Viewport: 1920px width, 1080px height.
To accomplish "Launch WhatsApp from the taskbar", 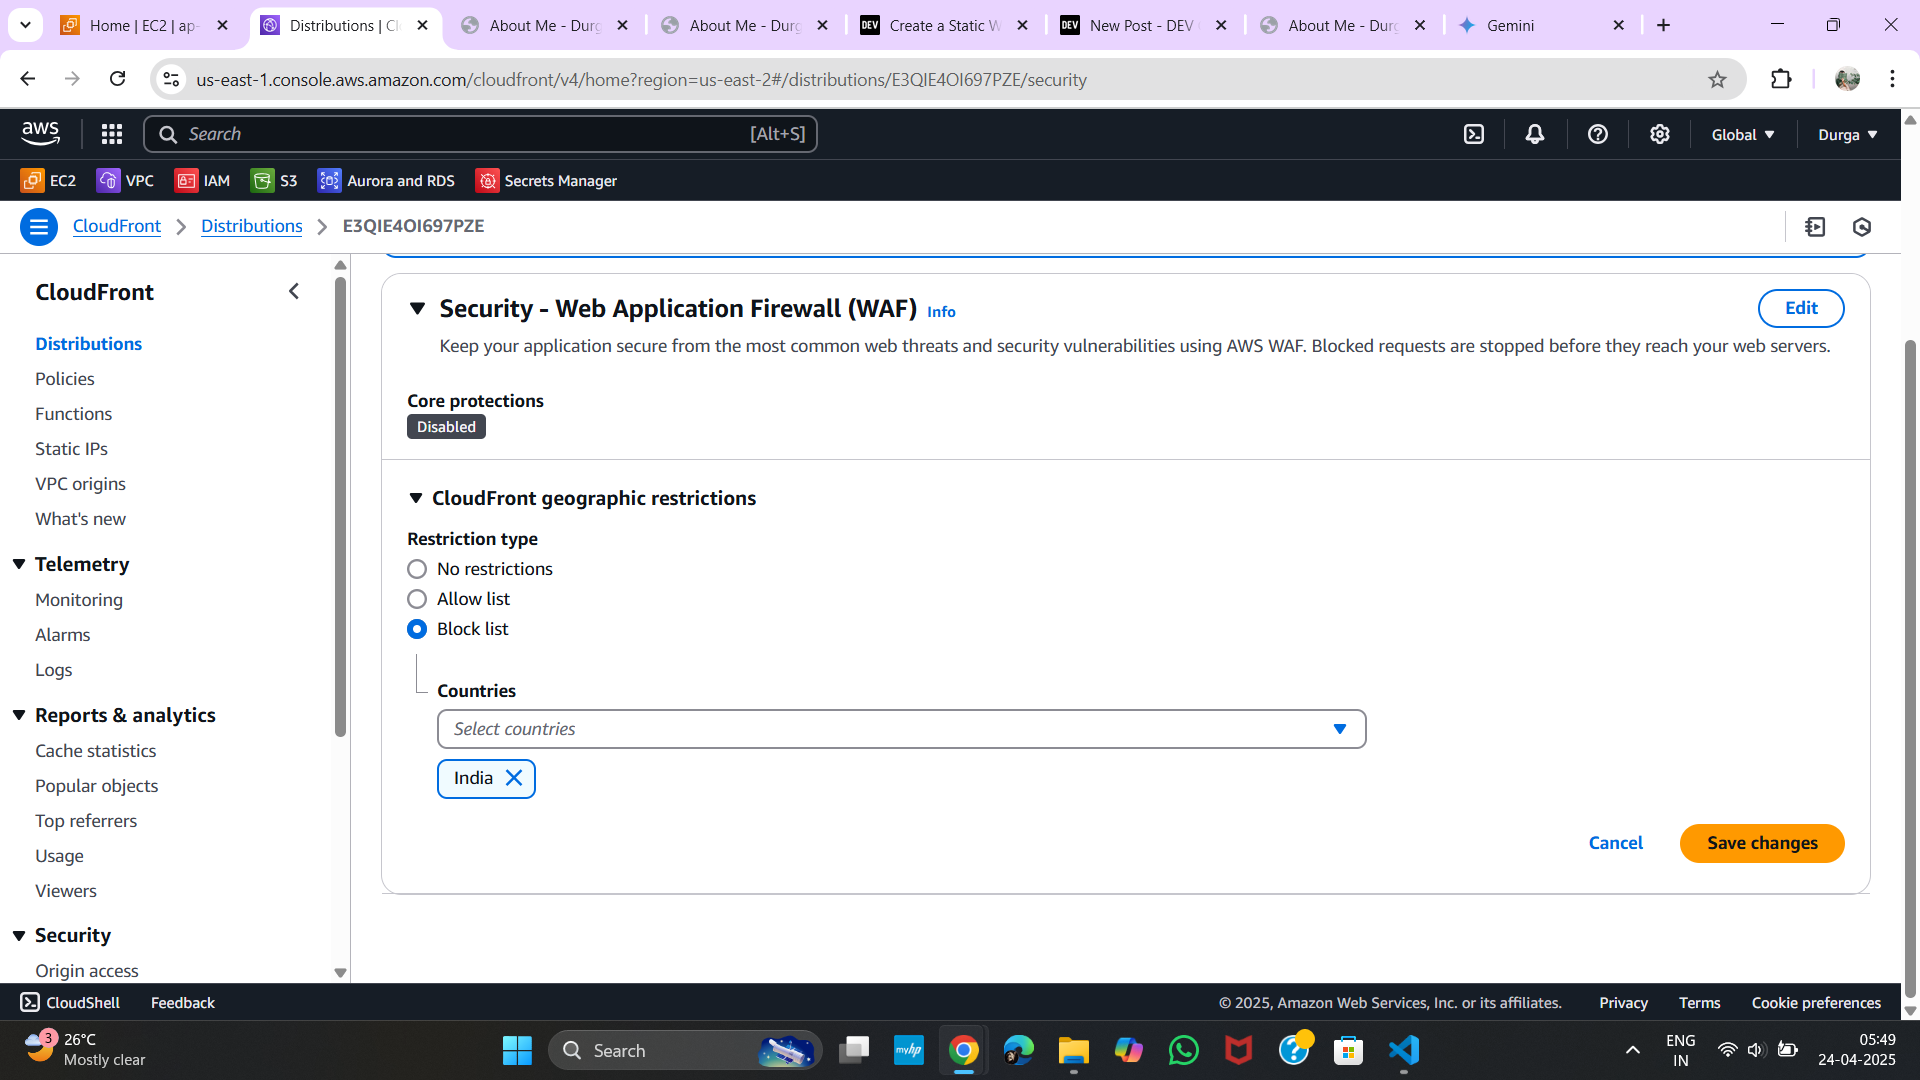I will (x=1184, y=1050).
